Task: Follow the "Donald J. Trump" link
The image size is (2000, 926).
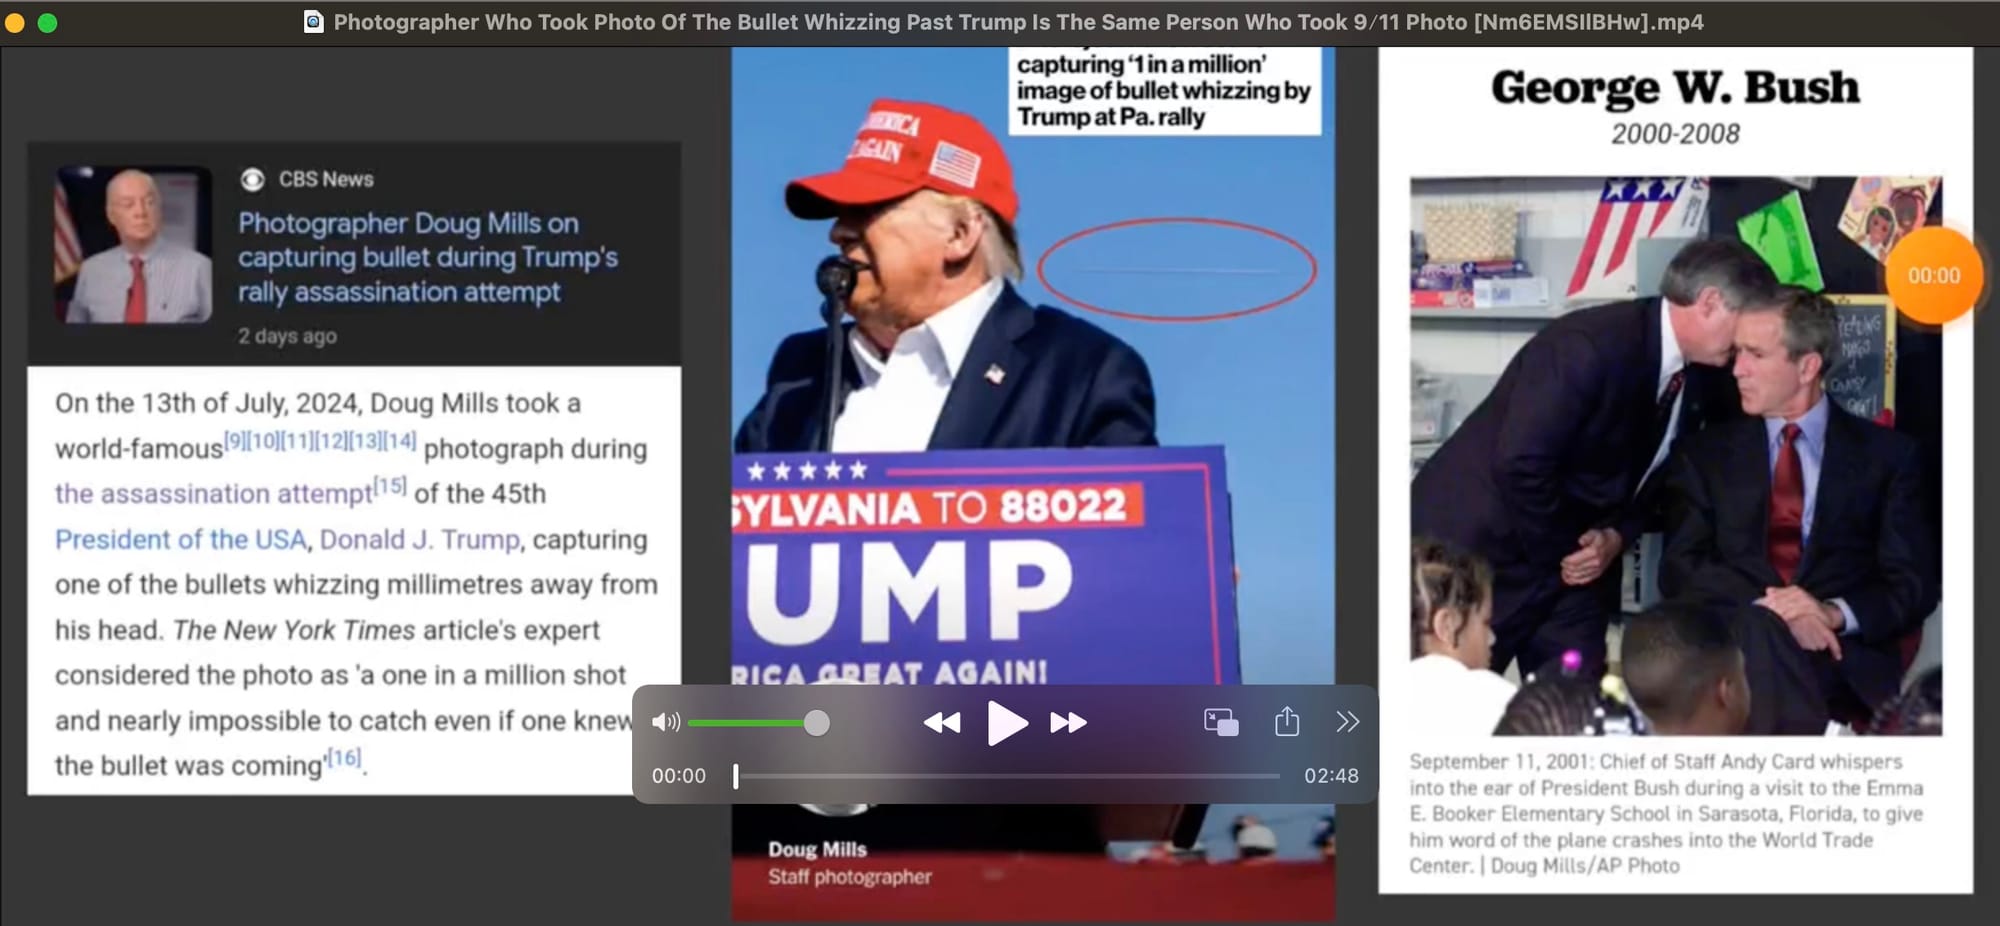Action: [420, 540]
